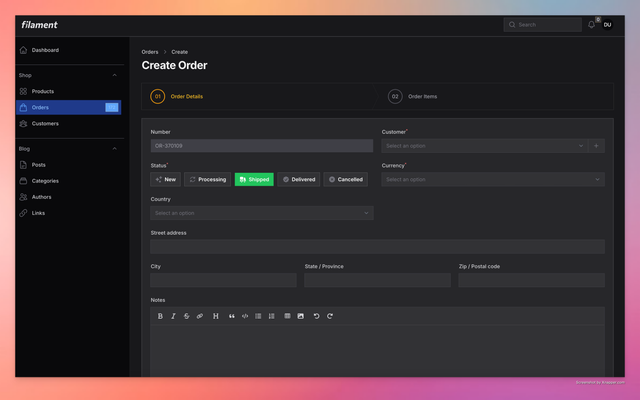Click the search magnifier icon
Screen dimensions: 640x400
[512, 25]
